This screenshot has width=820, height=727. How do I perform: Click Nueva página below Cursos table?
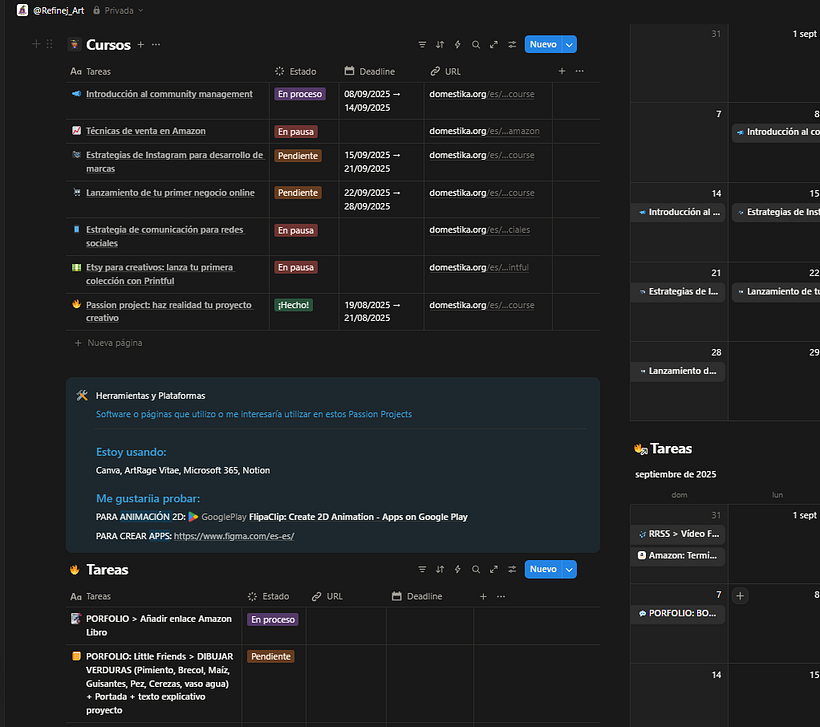(x=115, y=343)
